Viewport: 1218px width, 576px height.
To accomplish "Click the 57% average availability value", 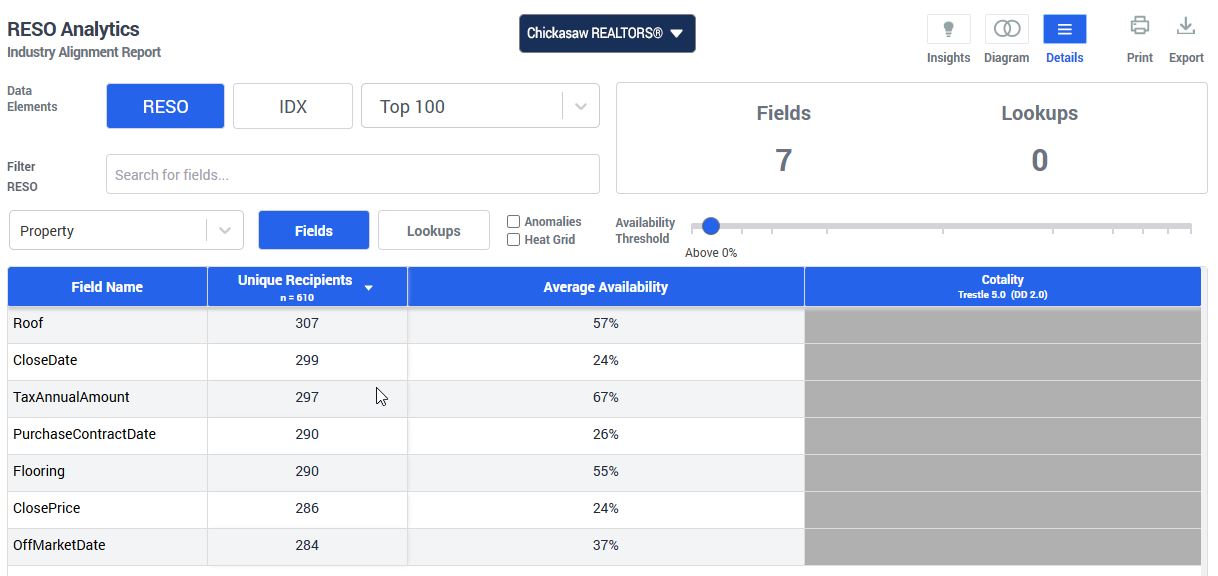I will point(606,323).
